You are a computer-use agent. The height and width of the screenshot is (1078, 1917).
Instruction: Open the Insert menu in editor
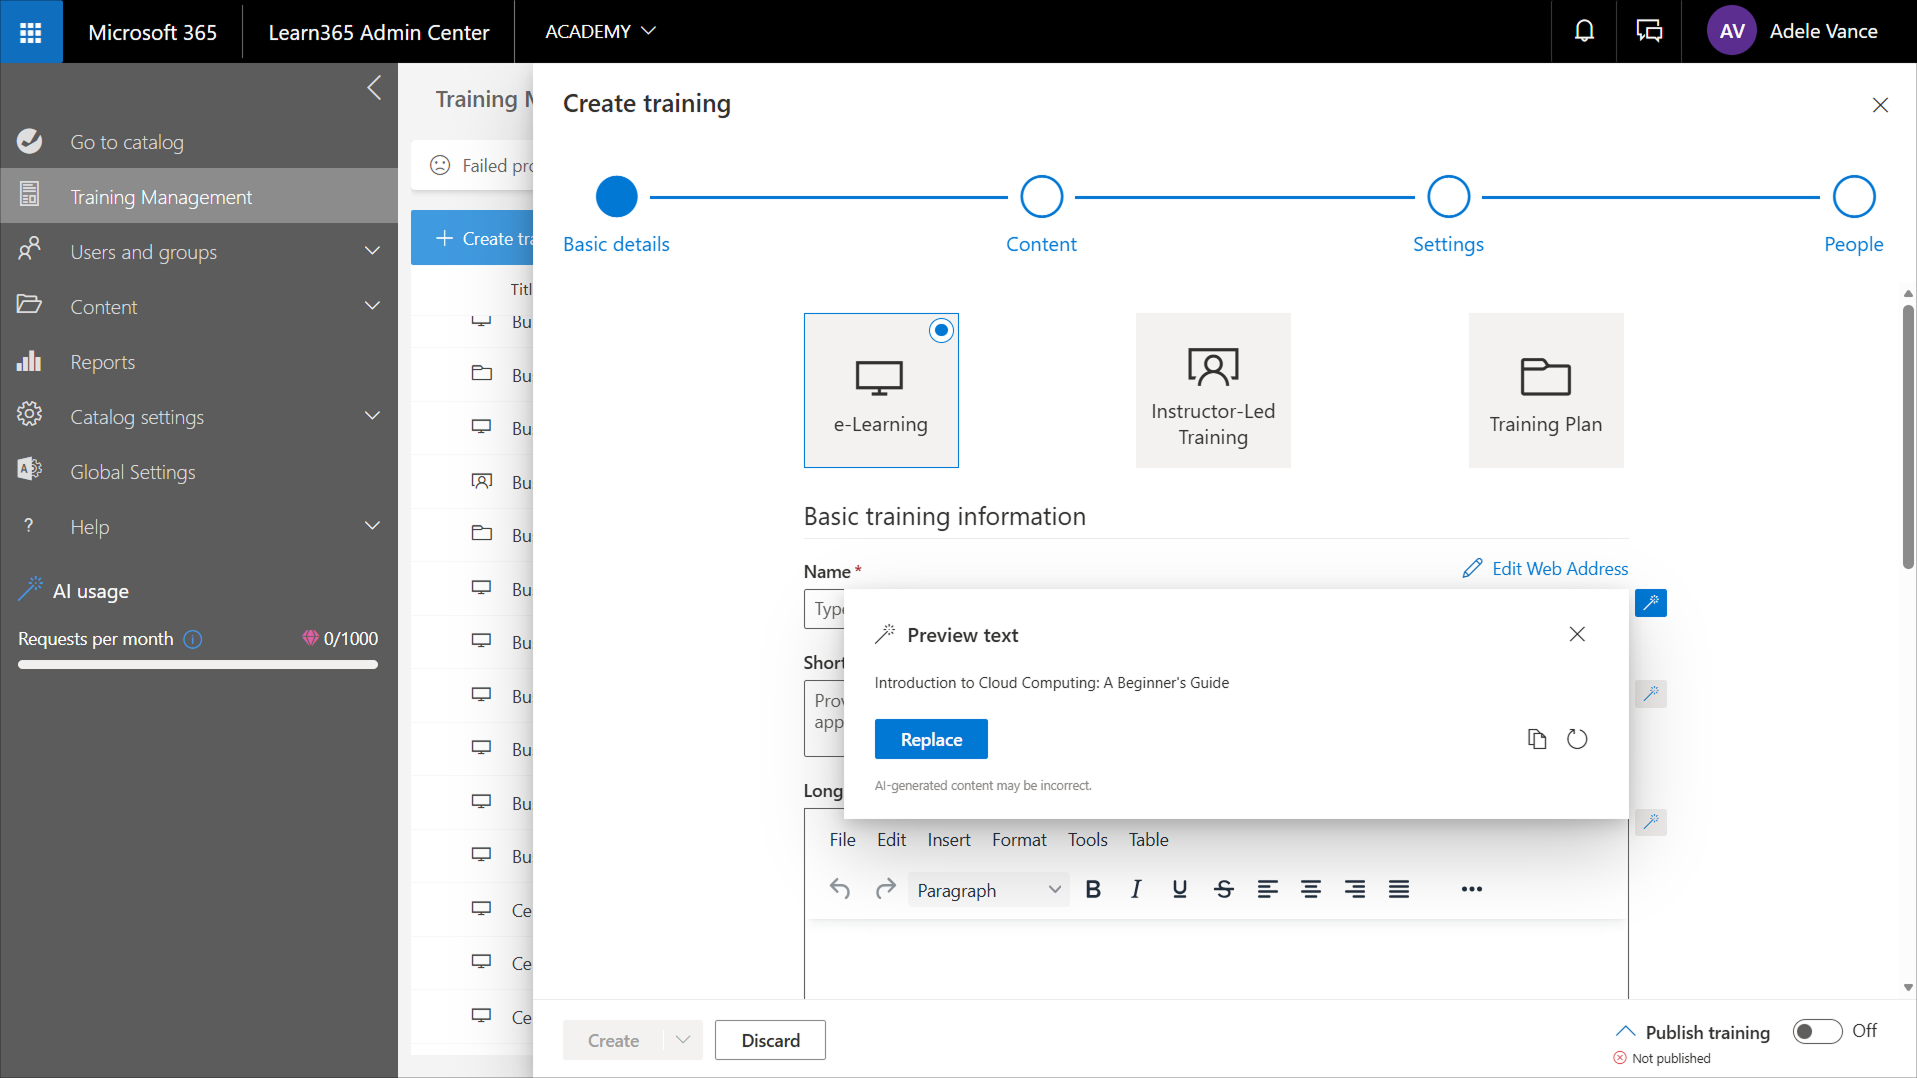[x=948, y=840]
